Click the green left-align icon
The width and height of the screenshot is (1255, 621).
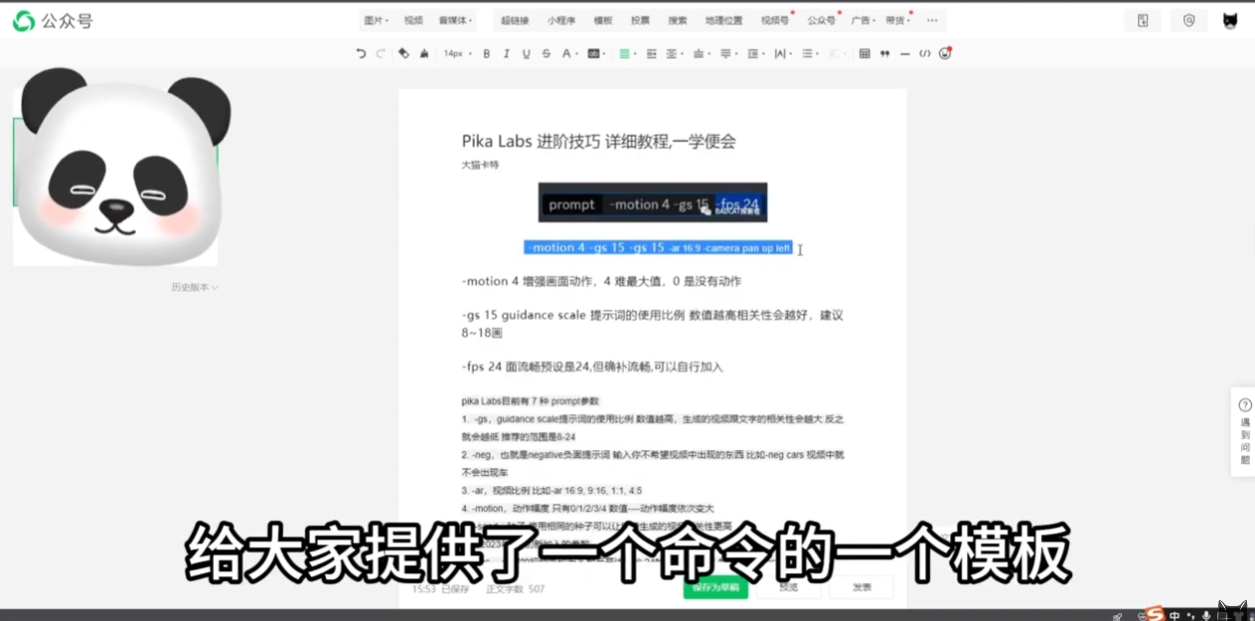626,54
